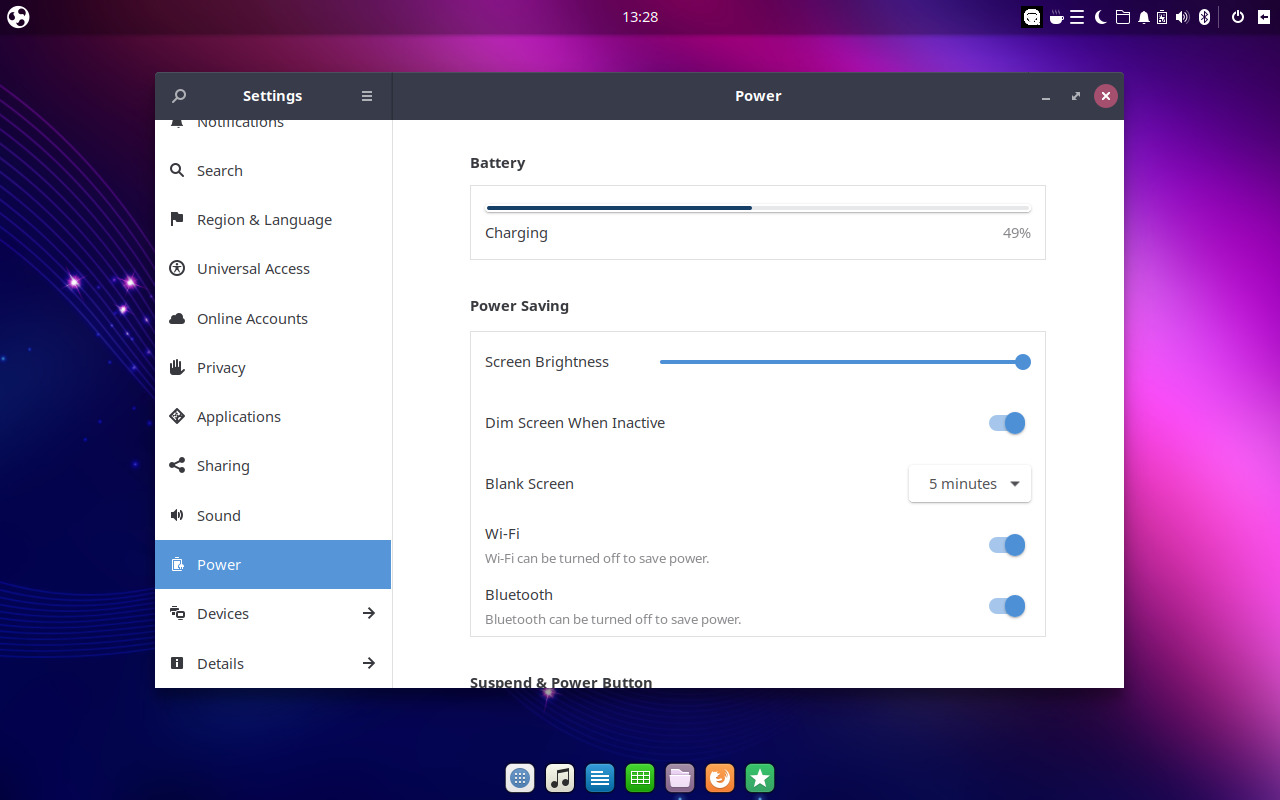Open the Settings hamburger menu
Viewport: 1280px width, 800px height.
point(366,95)
